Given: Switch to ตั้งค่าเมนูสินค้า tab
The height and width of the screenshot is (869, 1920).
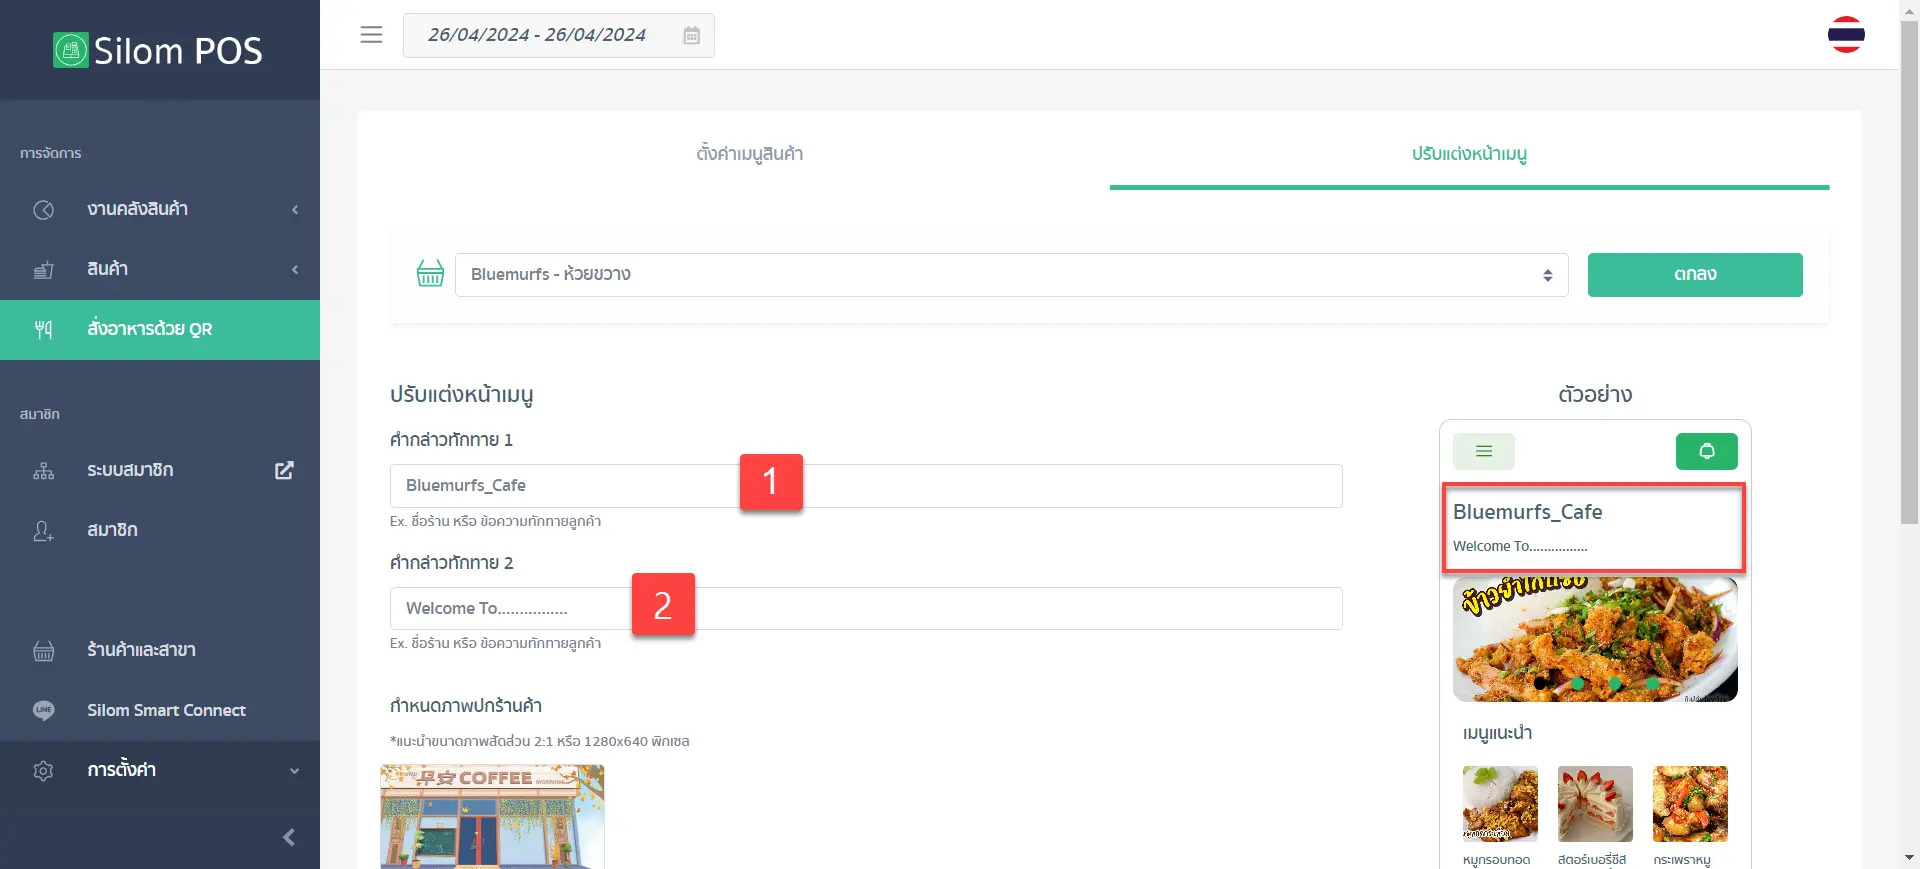Looking at the screenshot, I should 750,154.
